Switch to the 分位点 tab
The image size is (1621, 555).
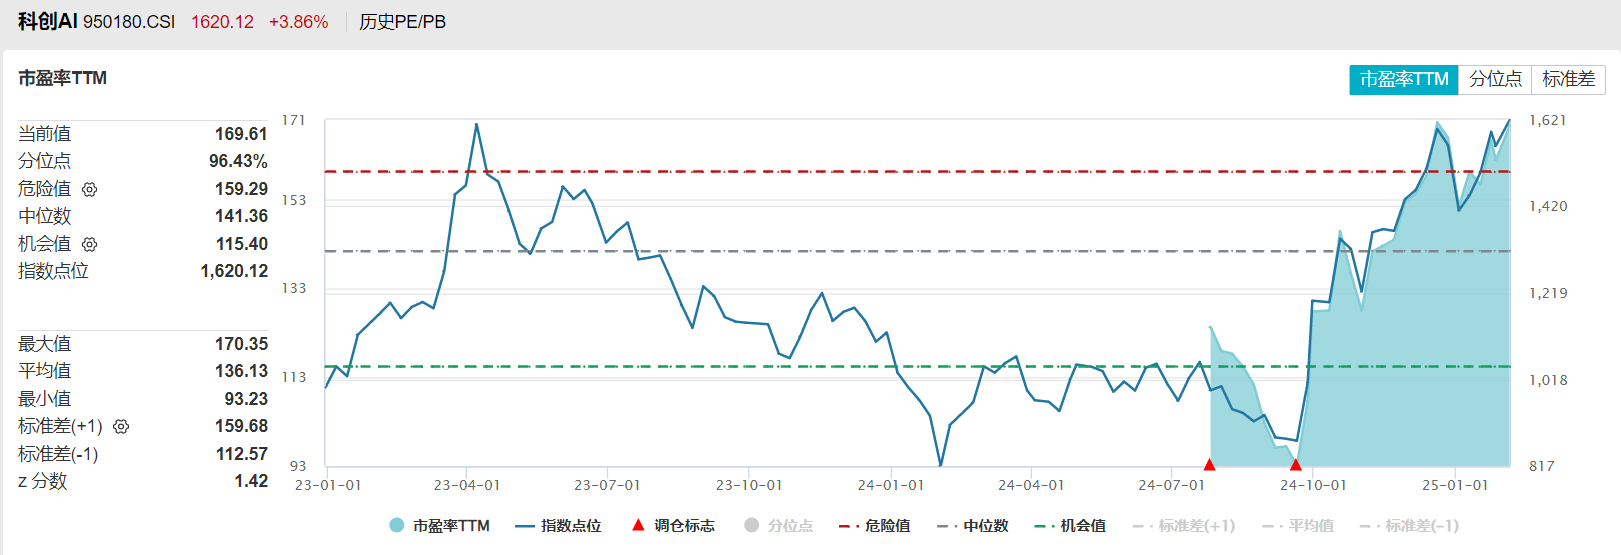coord(1495,80)
